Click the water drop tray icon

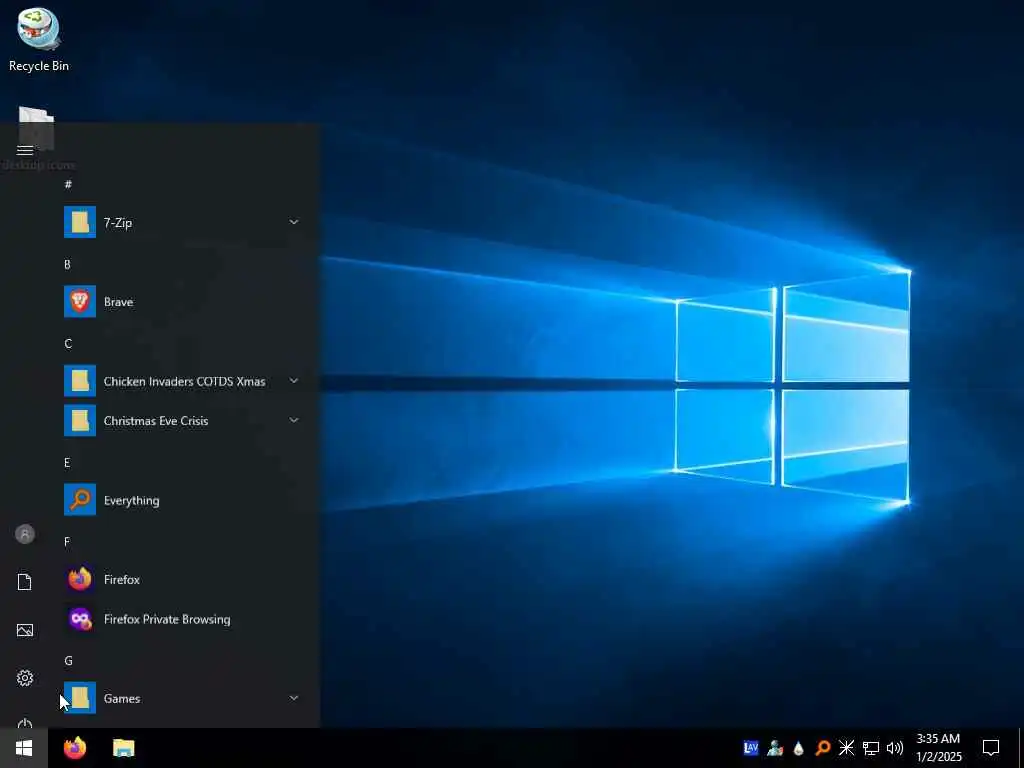pos(798,748)
